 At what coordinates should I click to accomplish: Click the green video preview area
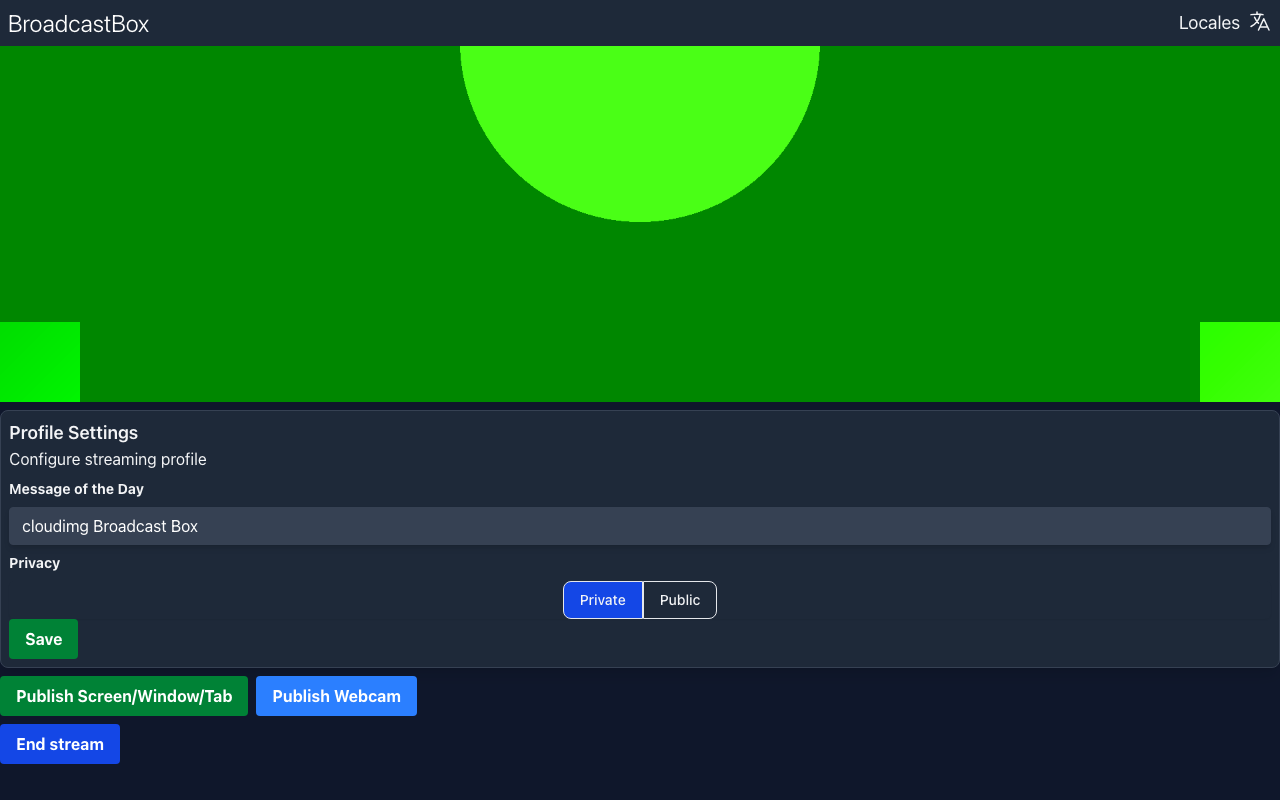(640, 224)
